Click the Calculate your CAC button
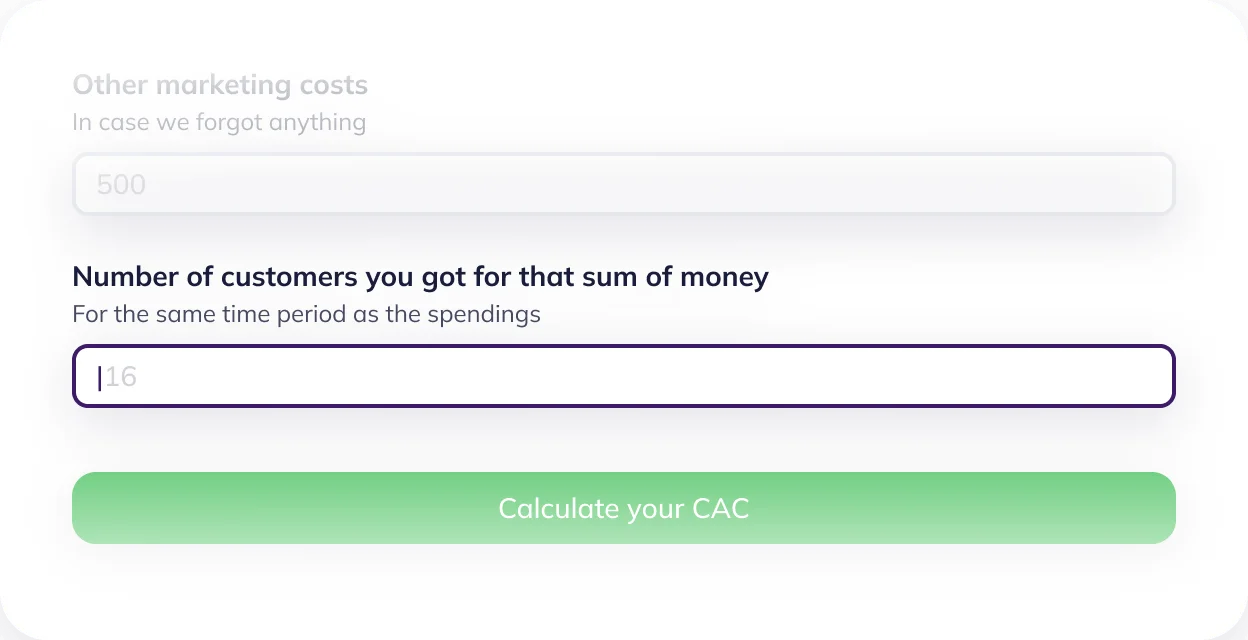This screenshot has height=640, width=1248. point(624,508)
